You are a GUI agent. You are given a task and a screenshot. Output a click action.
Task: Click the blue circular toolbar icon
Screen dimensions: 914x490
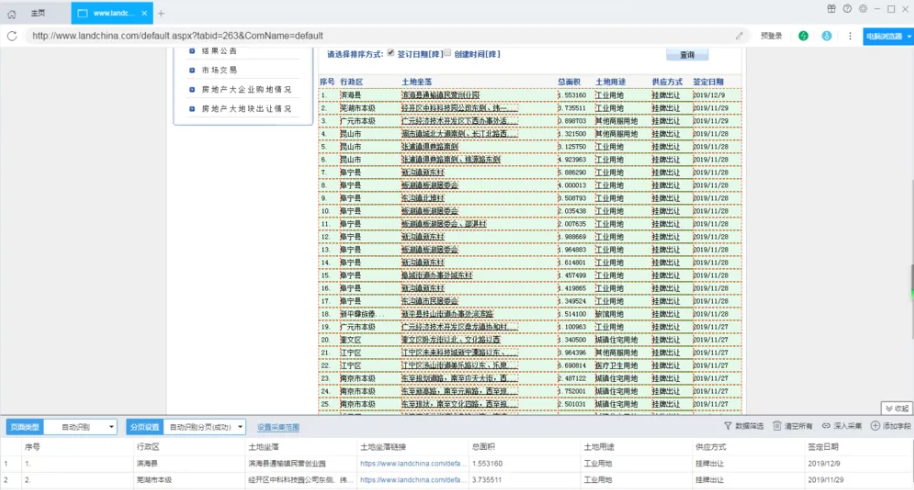[x=826, y=36]
